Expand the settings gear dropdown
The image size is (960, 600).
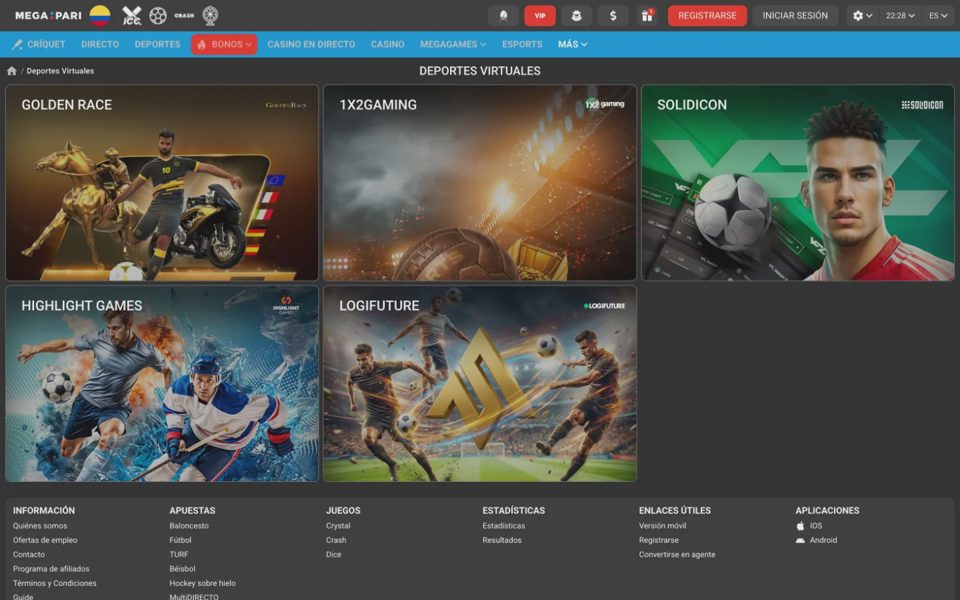click(863, 15)
